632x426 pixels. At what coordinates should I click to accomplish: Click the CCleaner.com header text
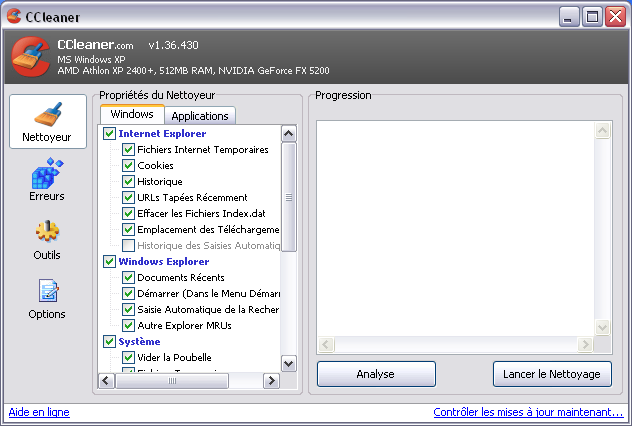(x=95, y=45)
